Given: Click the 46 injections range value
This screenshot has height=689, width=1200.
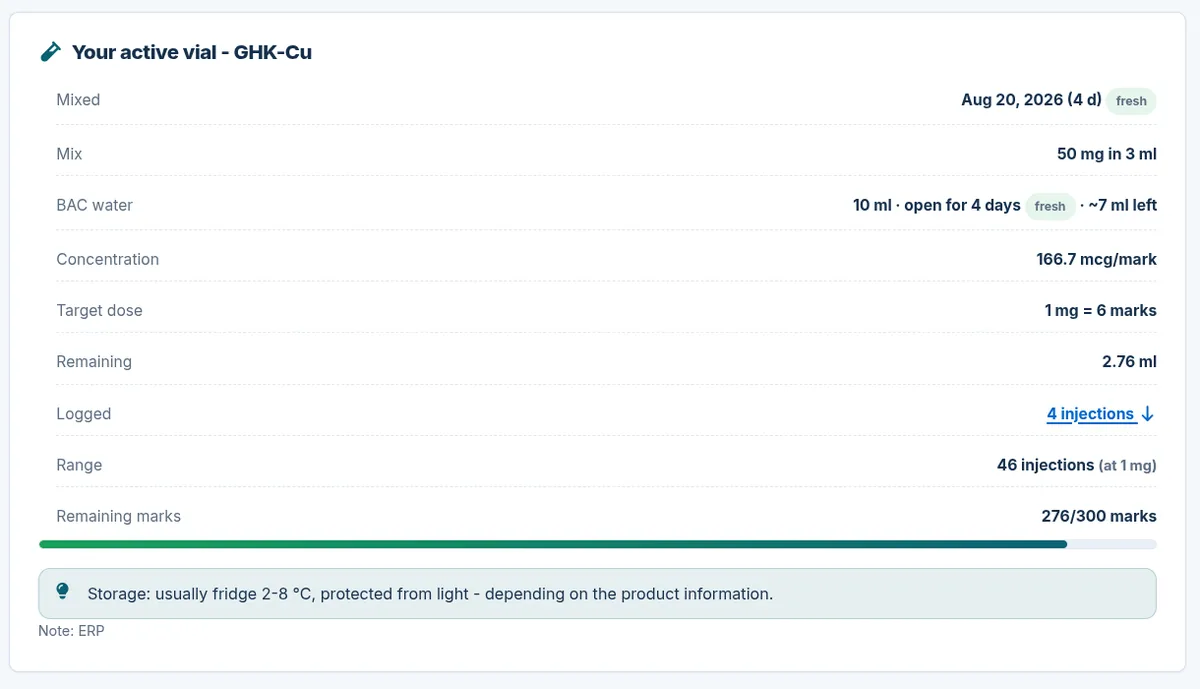Looking at the screenshot, I should pos(1046,465).
